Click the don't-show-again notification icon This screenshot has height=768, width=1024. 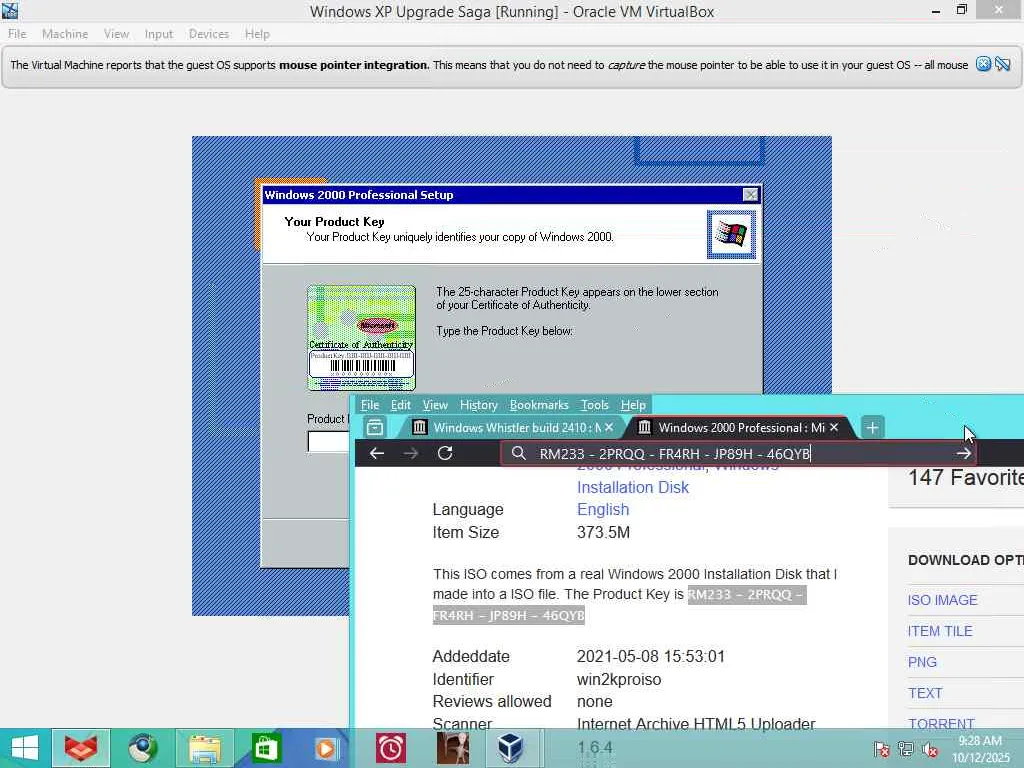click(1003, 64)
